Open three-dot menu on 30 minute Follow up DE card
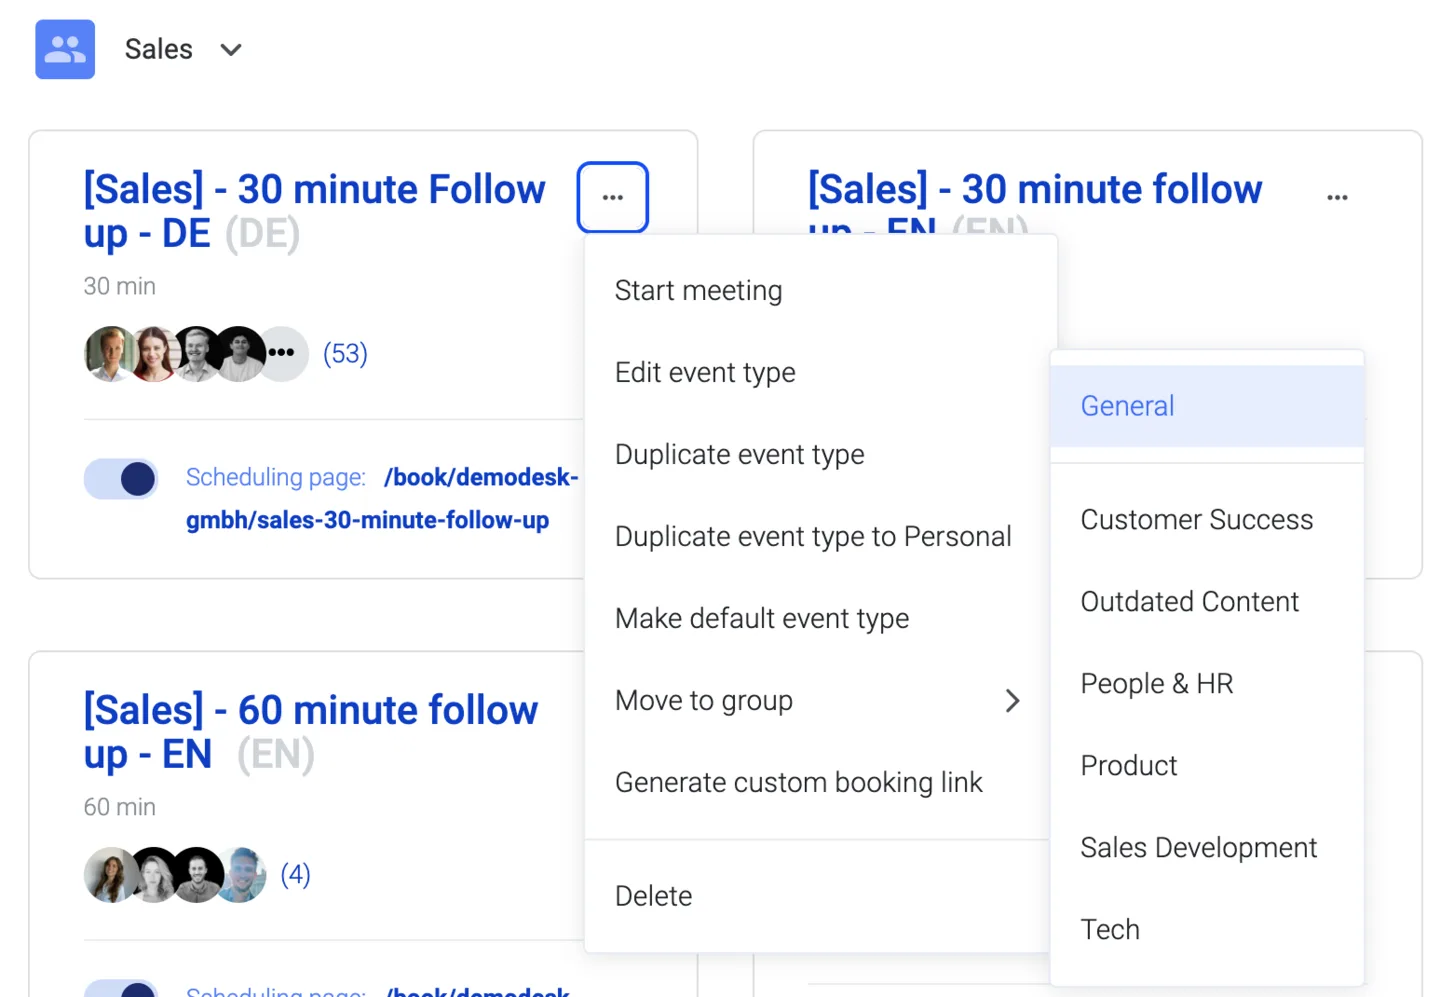The height and width of the screenshot is (997, 1440). click(x=613, y=197)
